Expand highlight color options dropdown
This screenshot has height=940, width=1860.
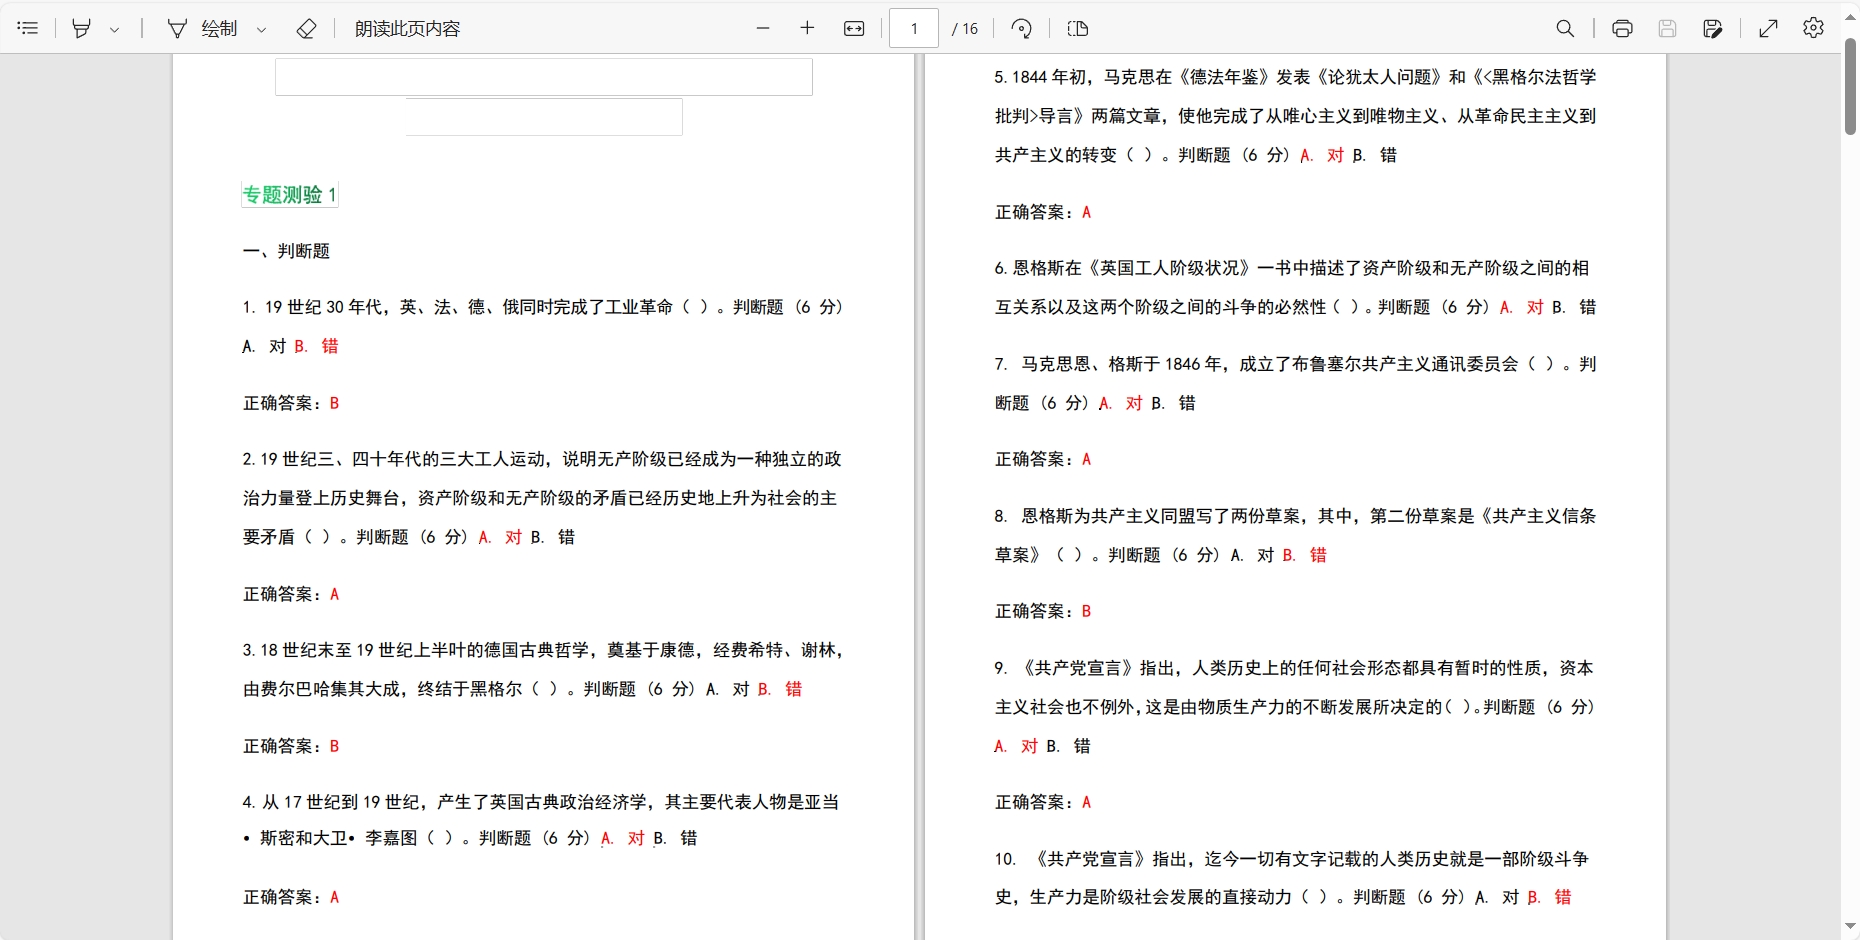[115, 29]
